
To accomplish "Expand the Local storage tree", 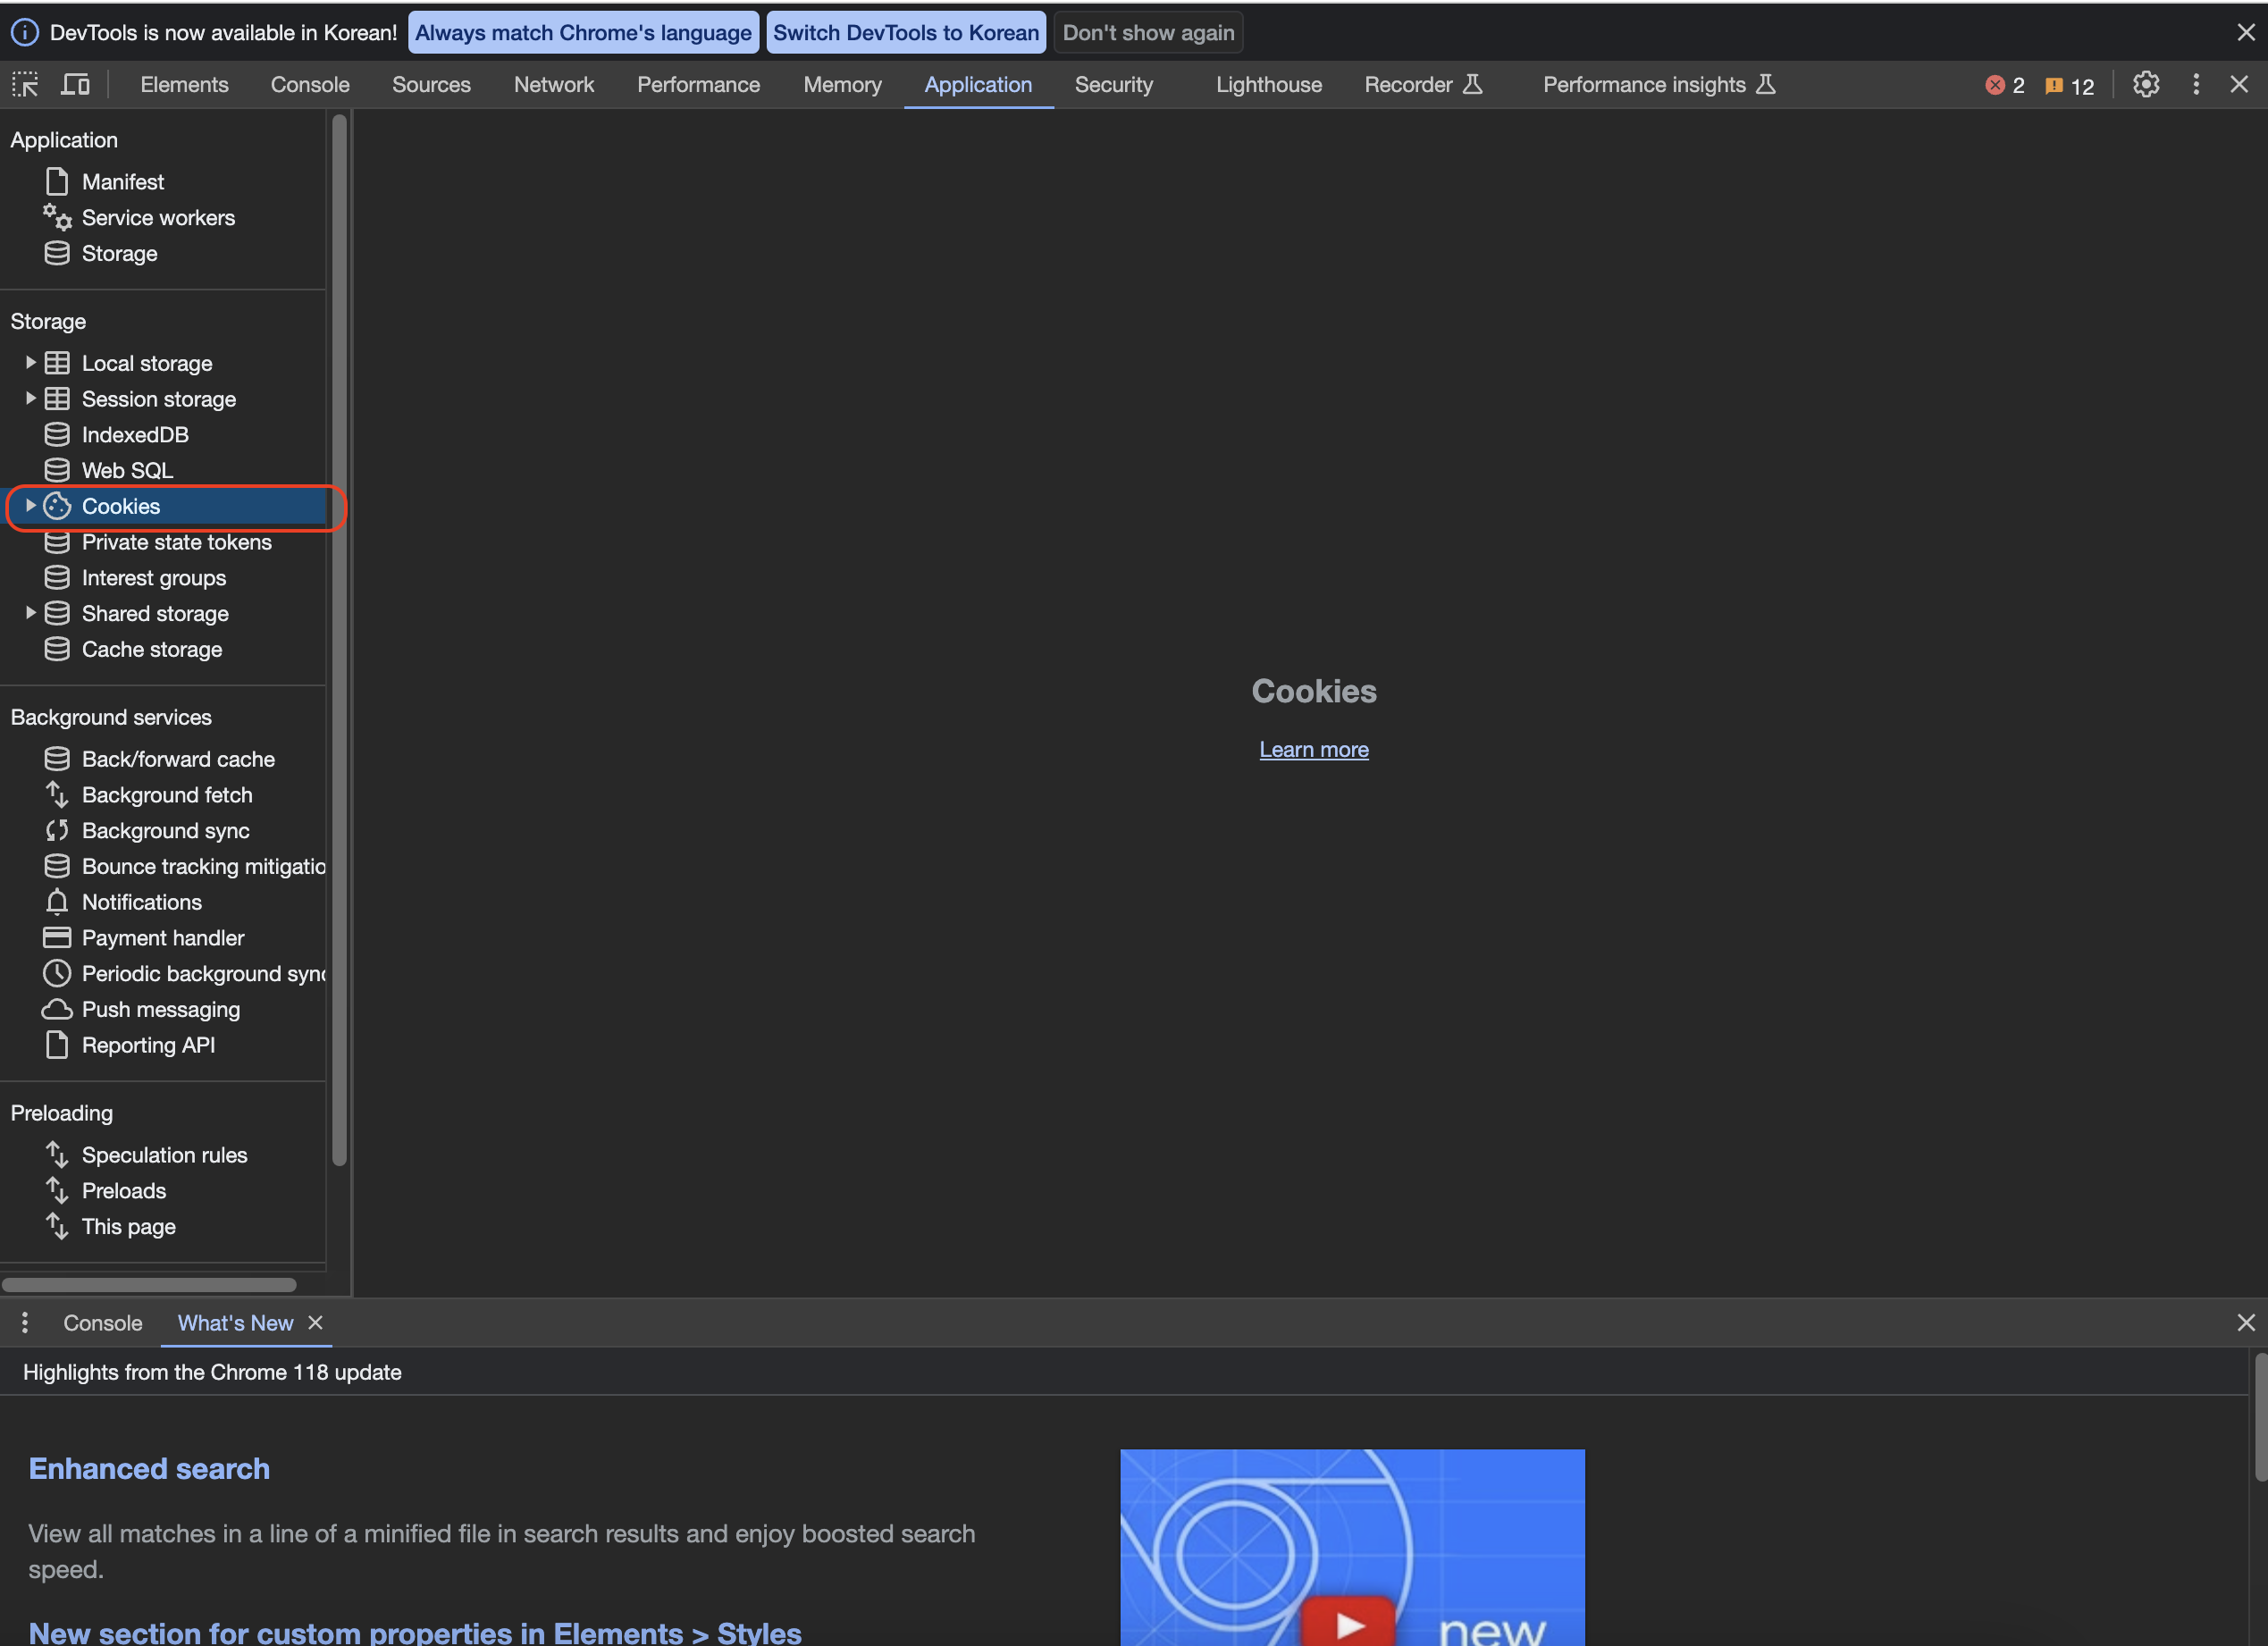I will [x=30, y=363].
